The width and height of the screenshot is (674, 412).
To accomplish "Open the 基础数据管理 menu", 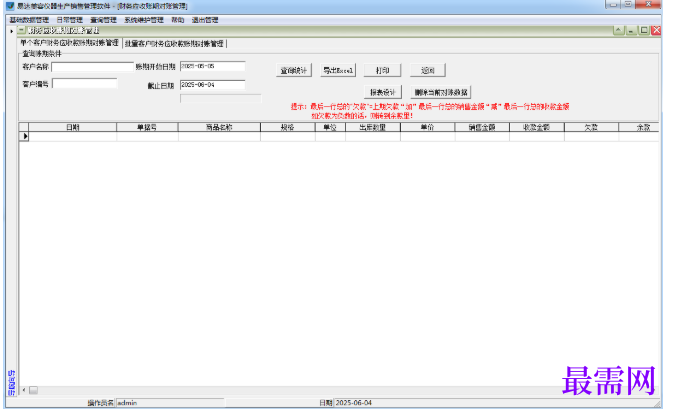I will [29, 20].
